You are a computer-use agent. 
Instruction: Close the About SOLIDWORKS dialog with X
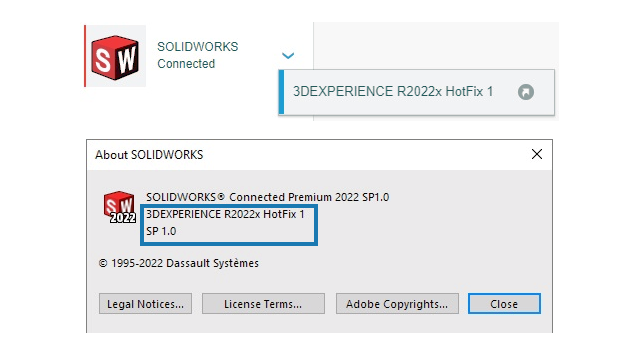tap(537, 154)
